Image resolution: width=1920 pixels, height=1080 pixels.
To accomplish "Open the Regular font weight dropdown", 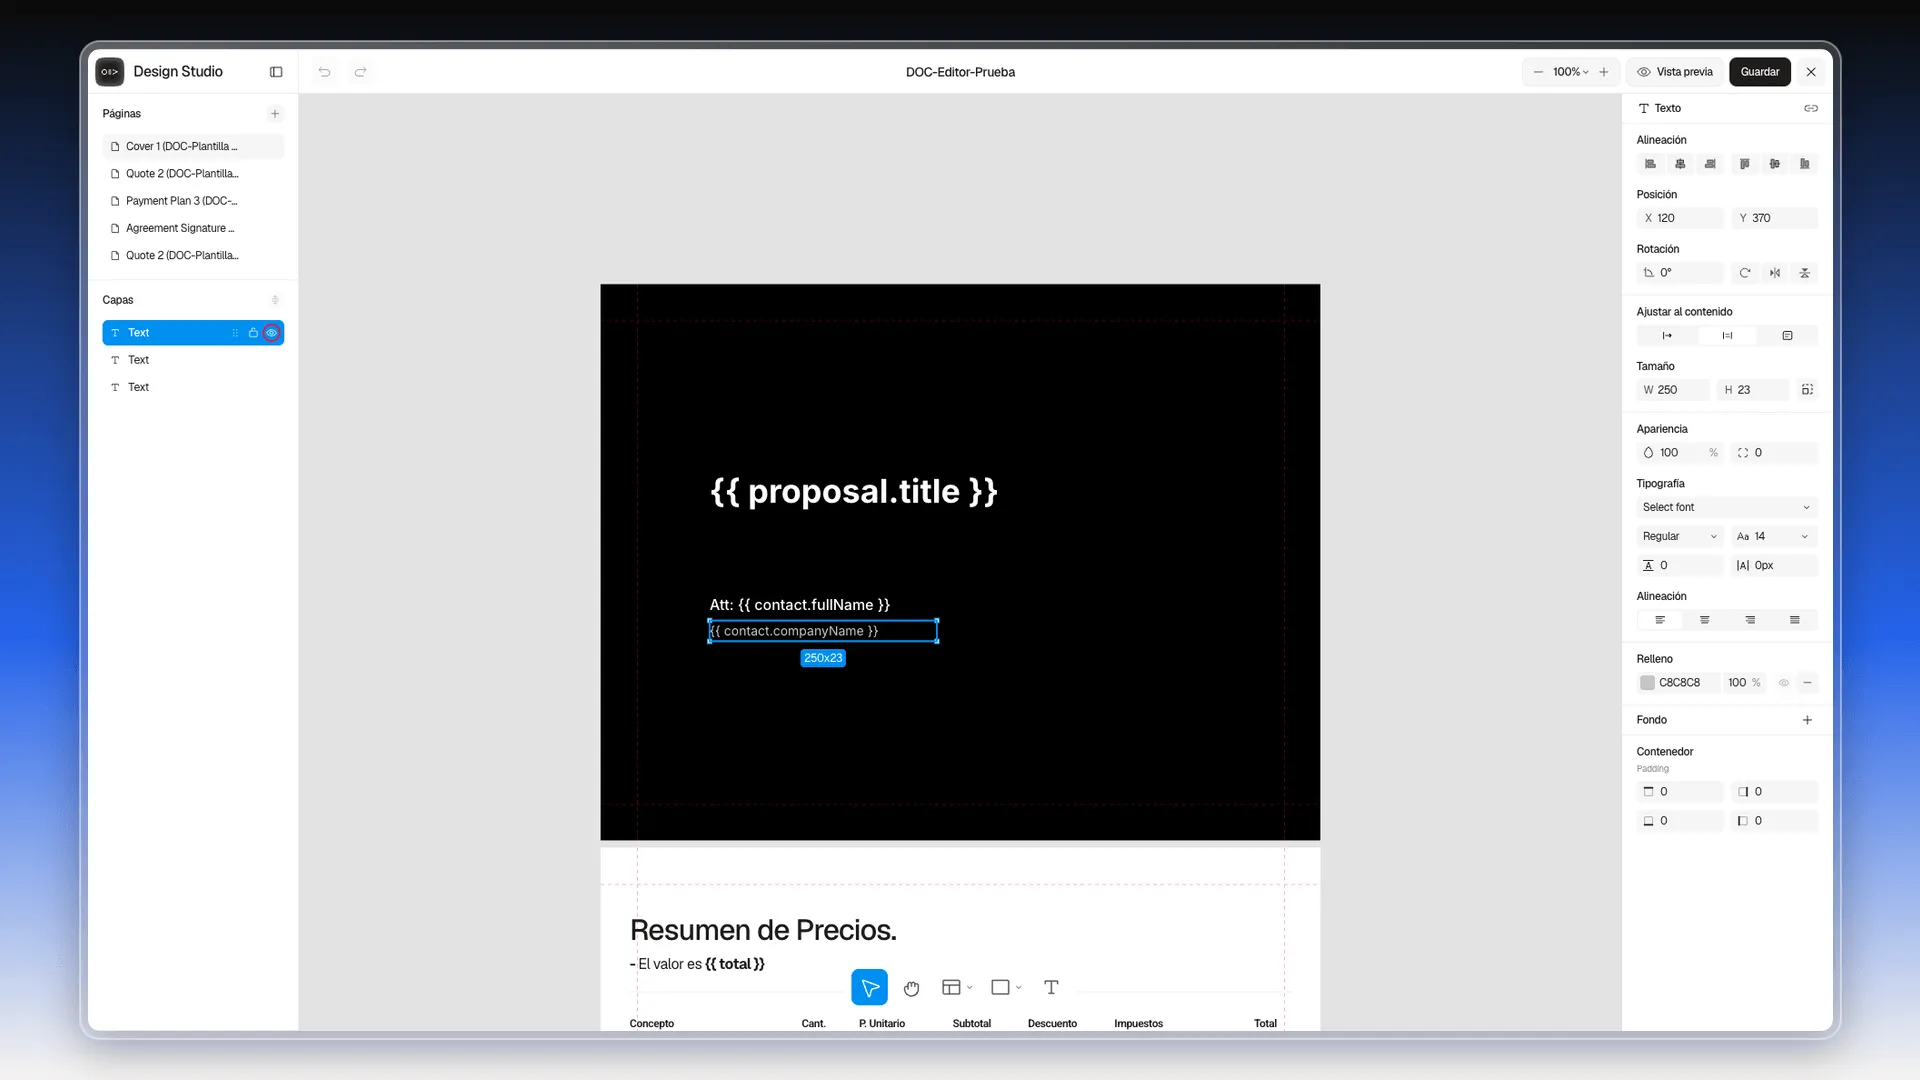I will [x=1680, y=537].
